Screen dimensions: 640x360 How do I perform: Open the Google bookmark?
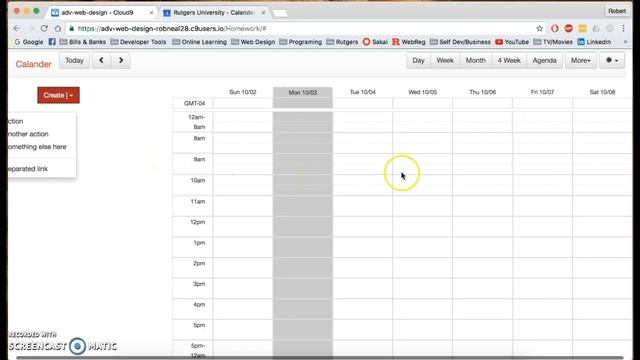tap(29, 42)
